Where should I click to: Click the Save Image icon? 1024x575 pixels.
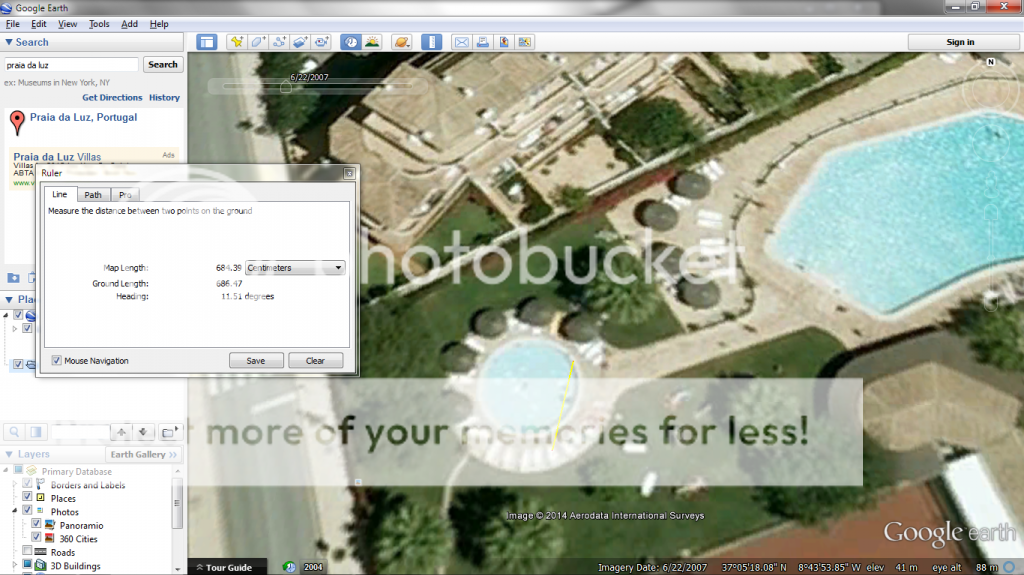point(504,42)
